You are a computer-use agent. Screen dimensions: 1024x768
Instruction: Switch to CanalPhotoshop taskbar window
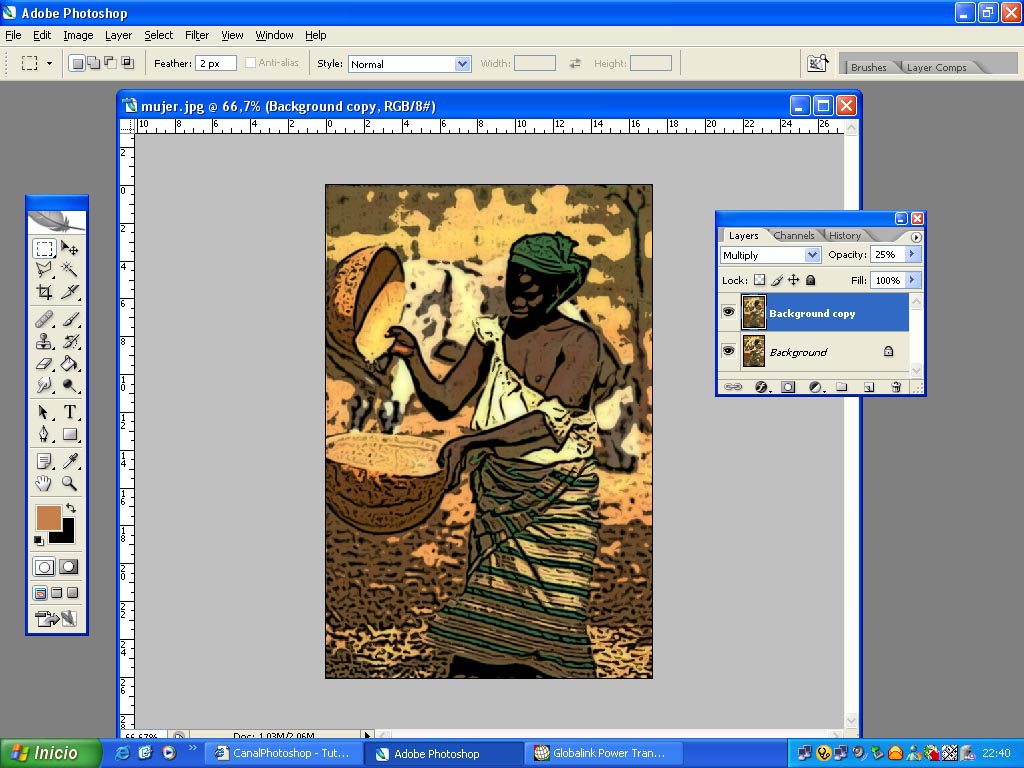[x=284, y=753]
